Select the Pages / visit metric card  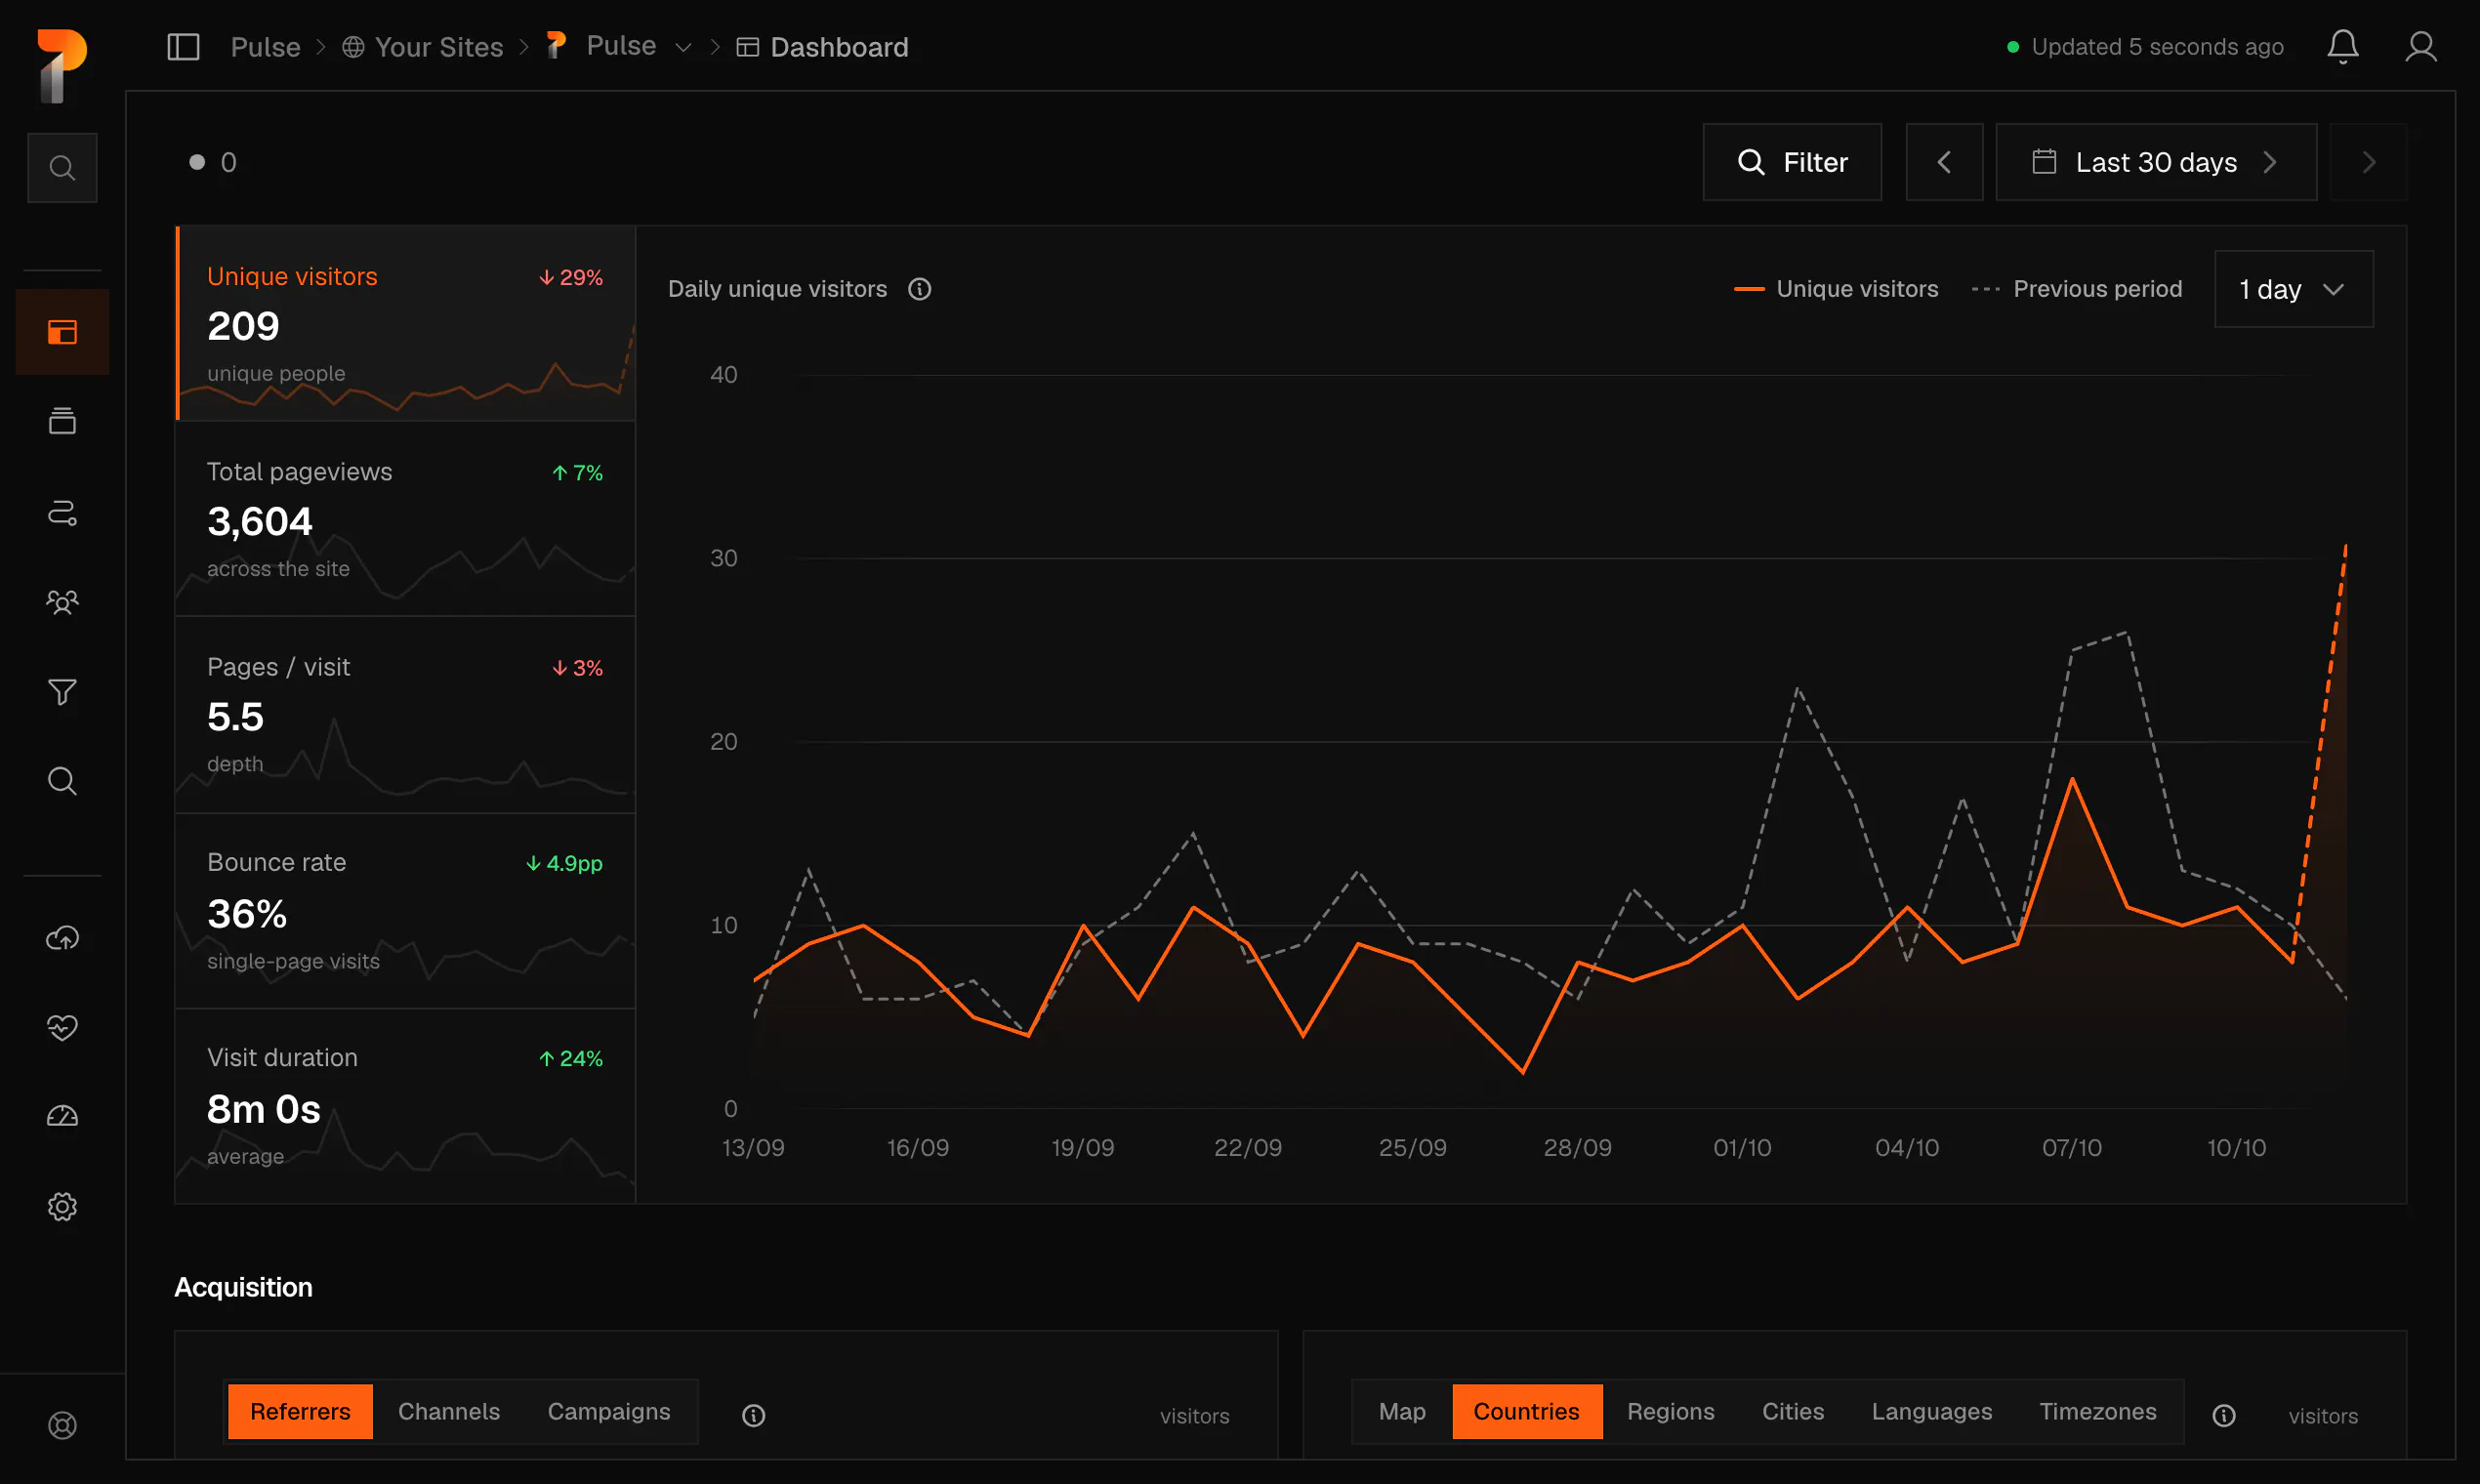click(x=406, y=715)
